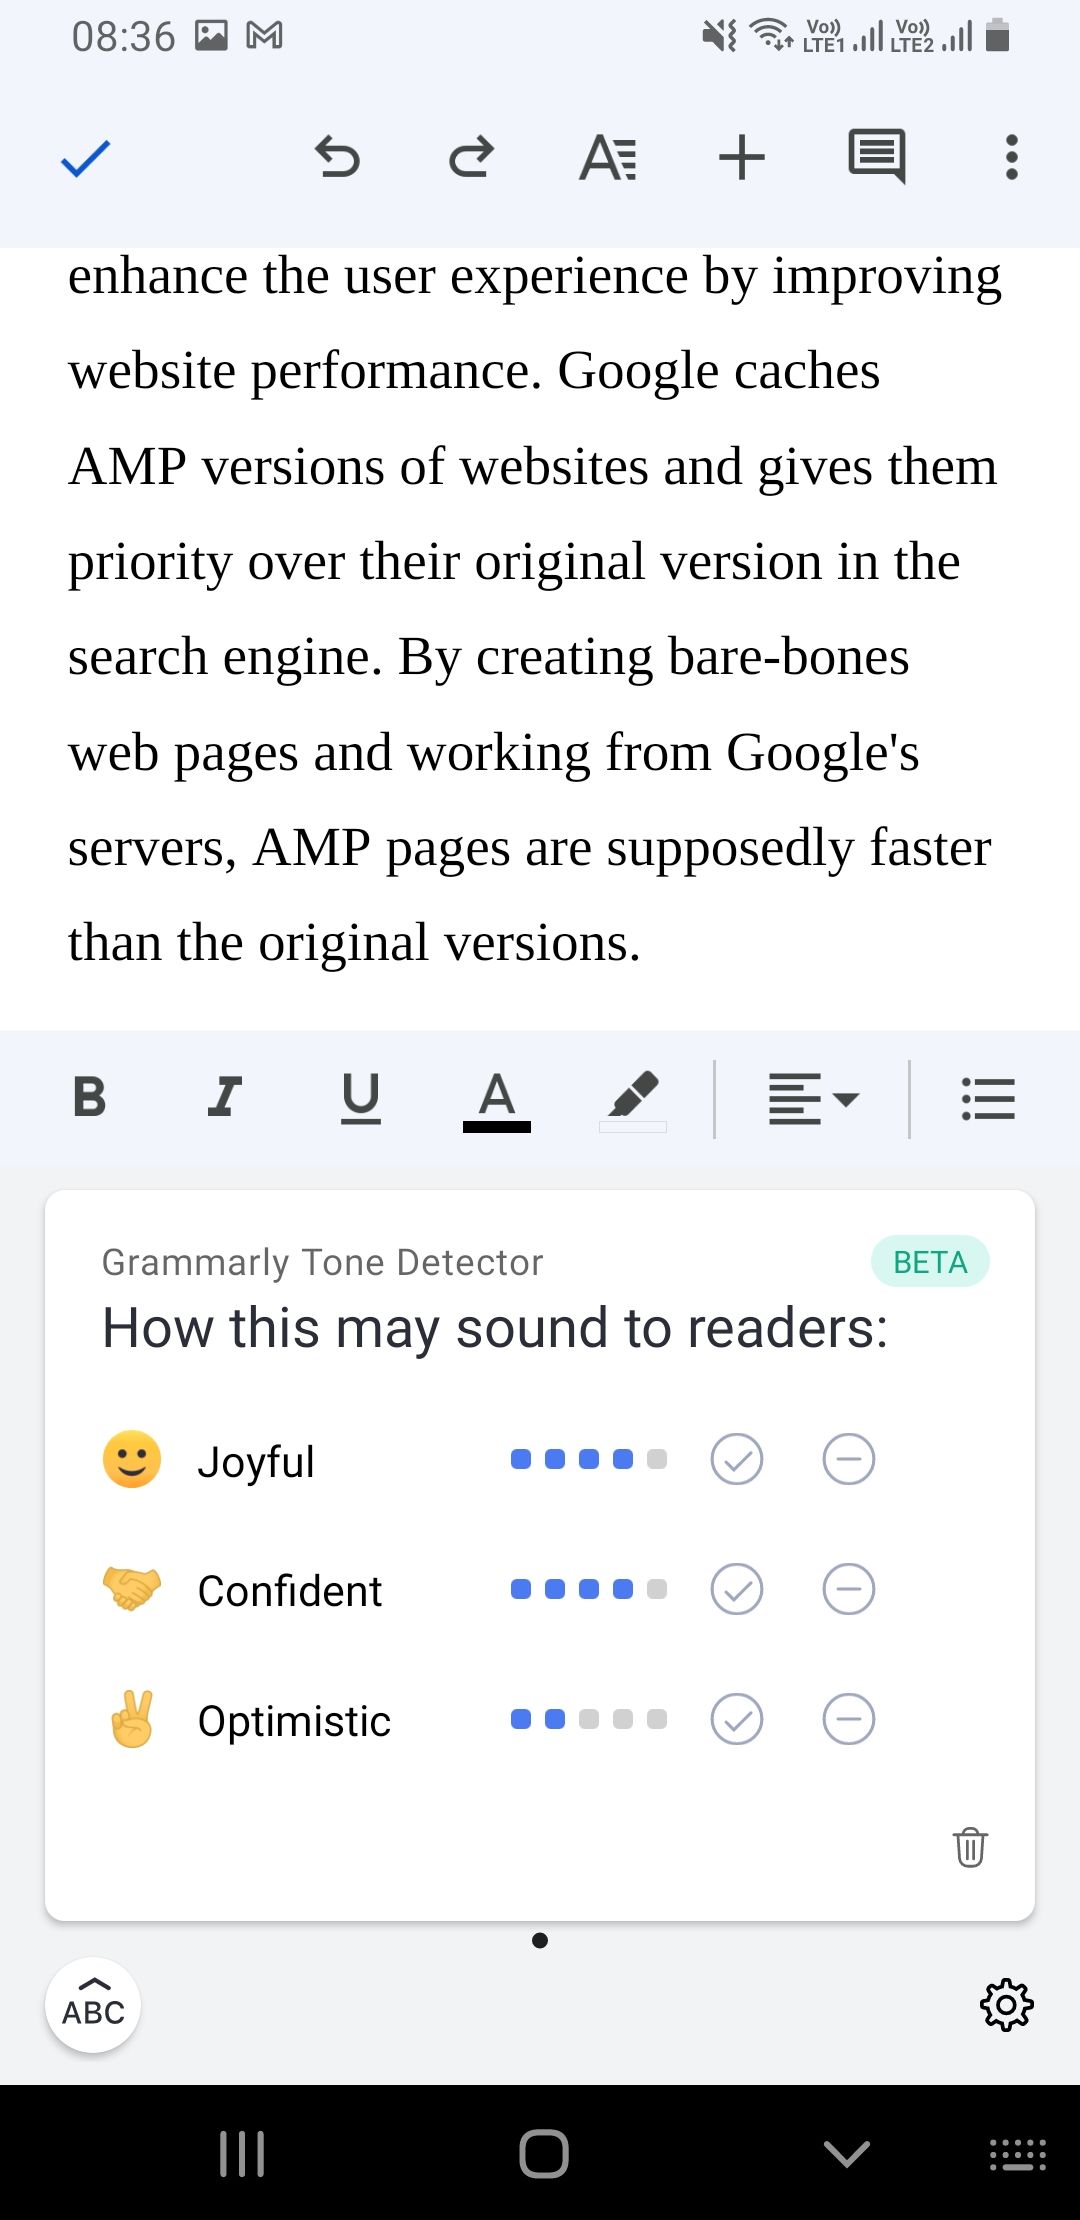The width and height of the screenshot is (1080, 2220).
Task: Collapse the keyboard with down chevron
Action: coord(847,2153)
